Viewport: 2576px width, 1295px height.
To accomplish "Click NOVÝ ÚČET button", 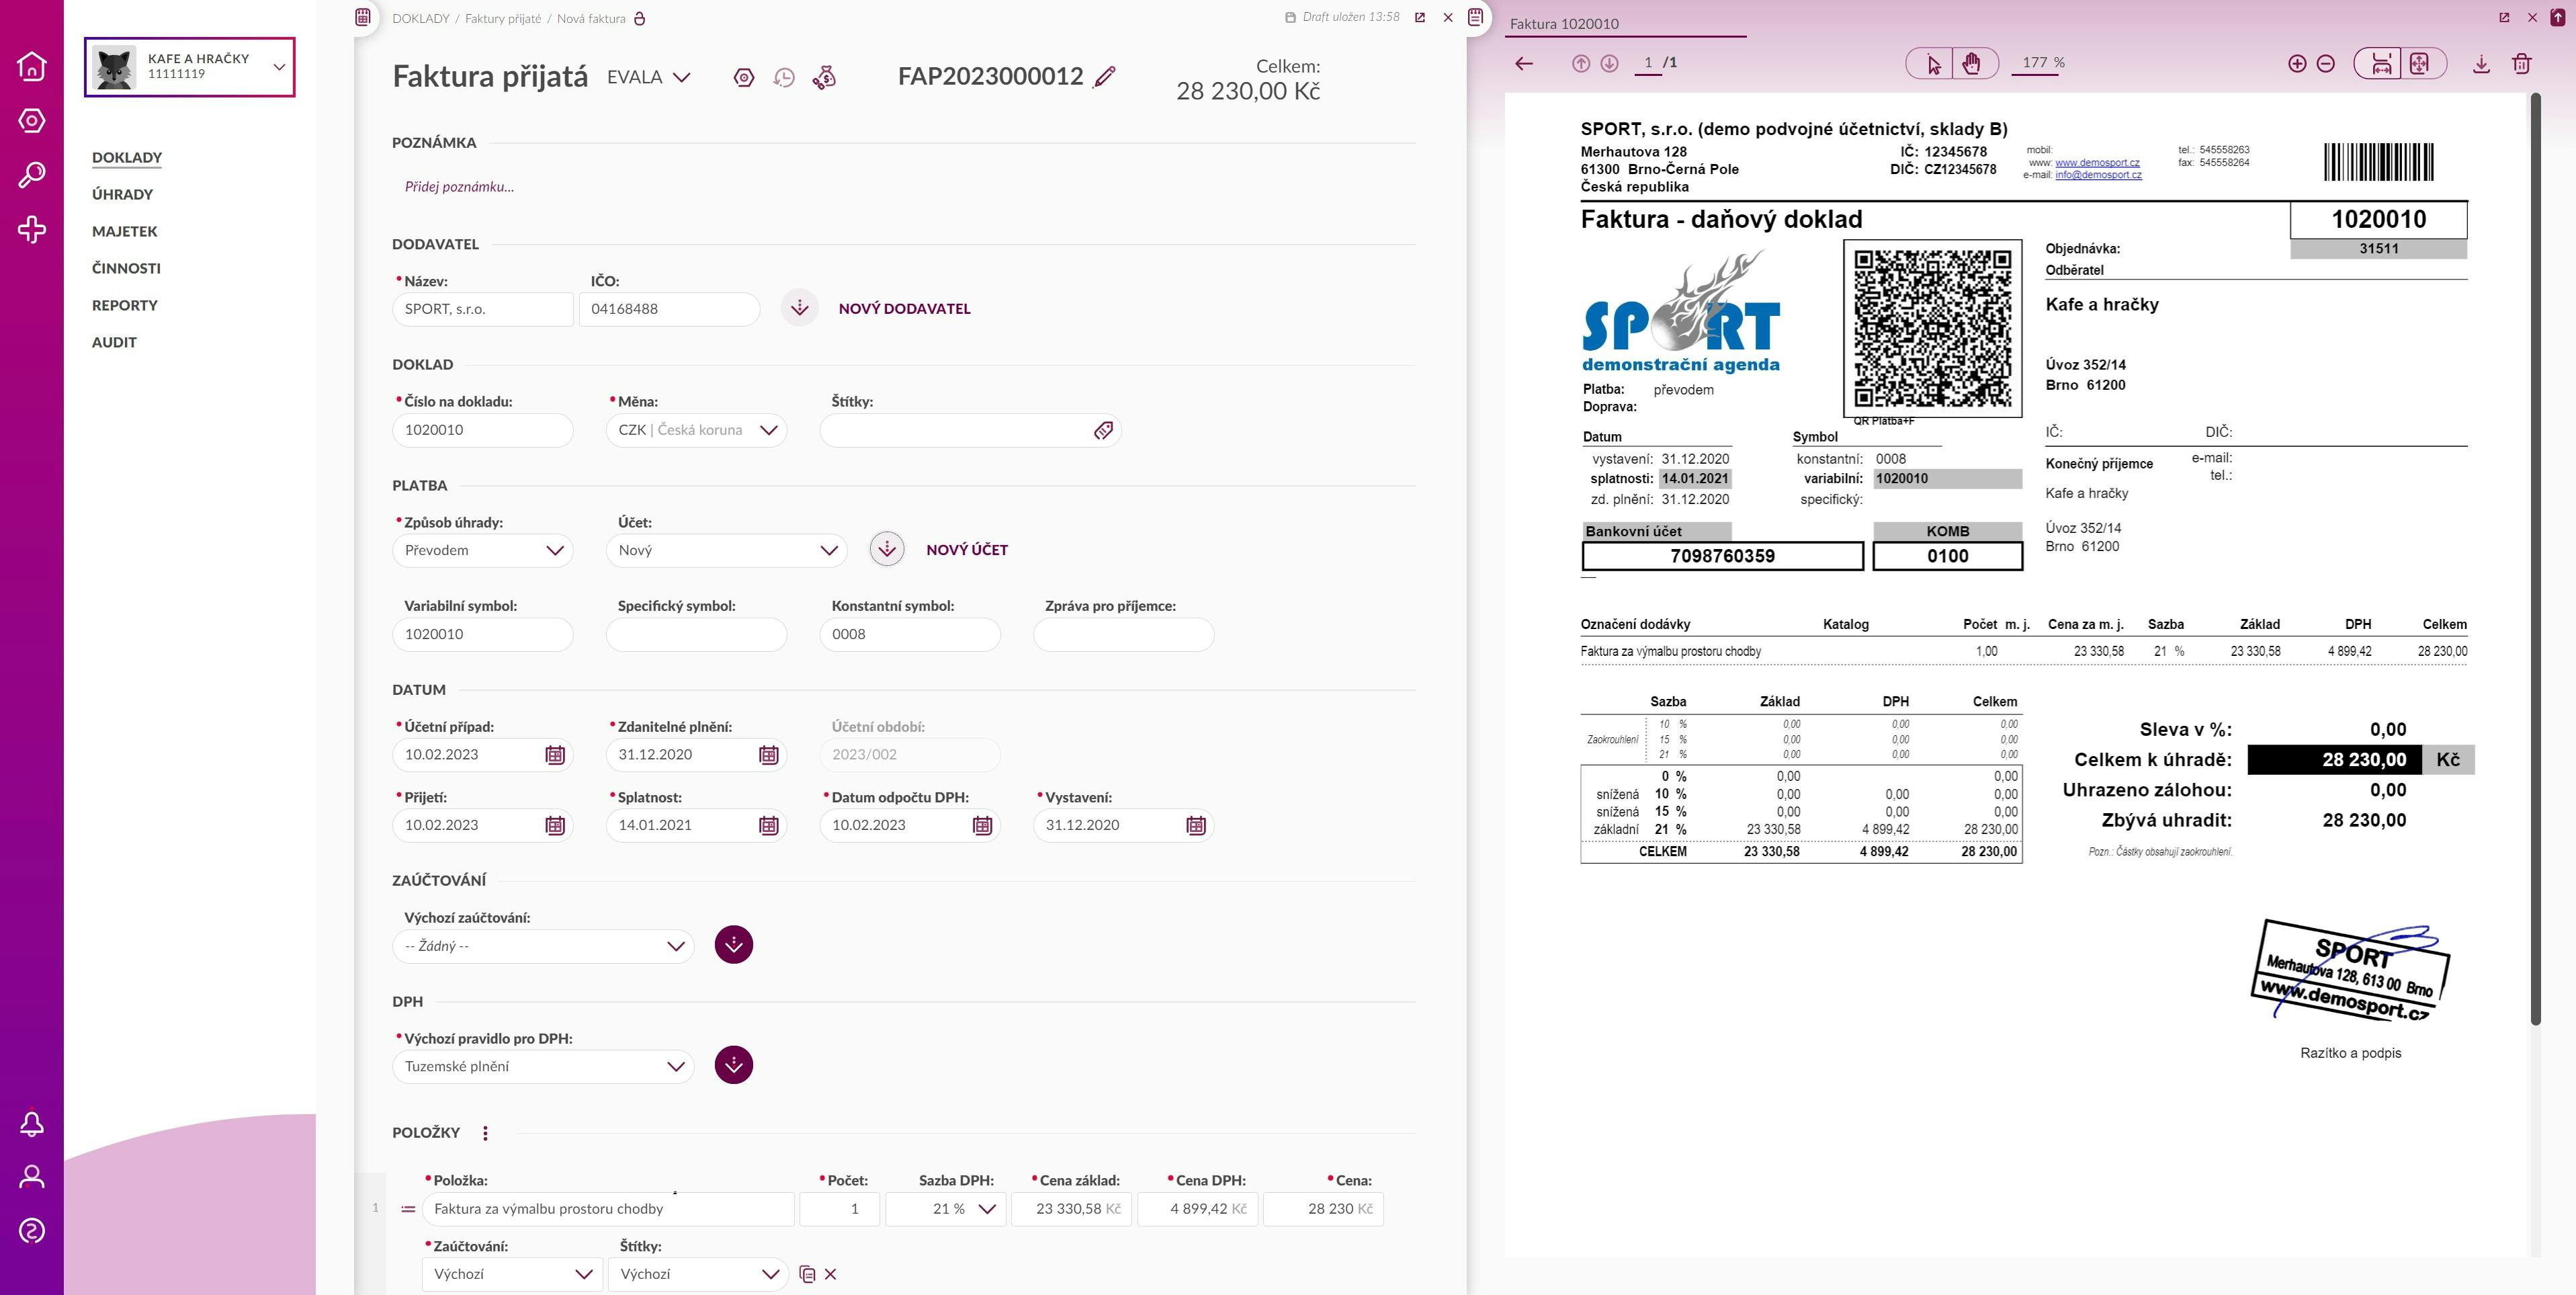I will pyautogui.click(x=967, y=549).
